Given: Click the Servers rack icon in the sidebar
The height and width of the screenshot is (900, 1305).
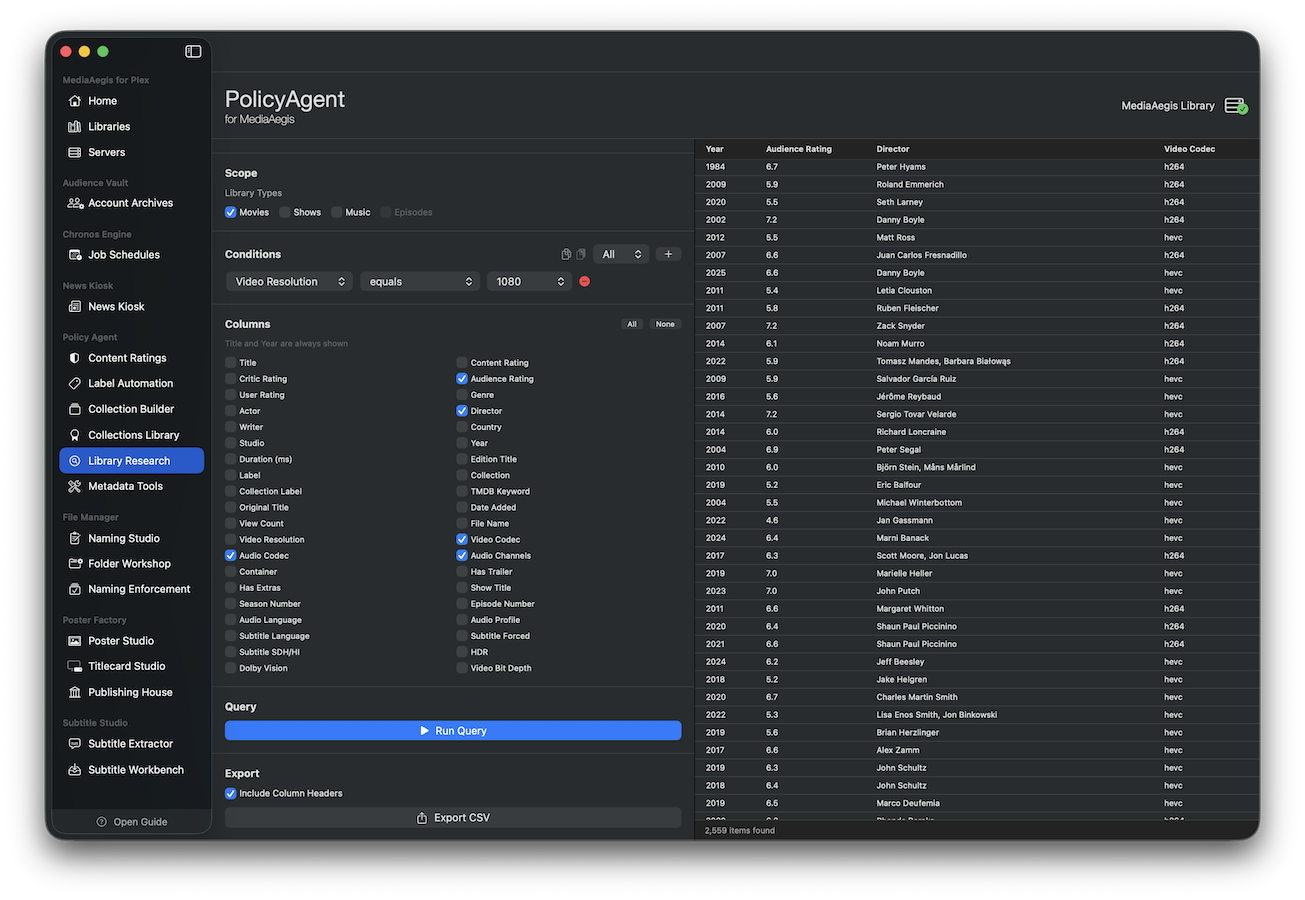Looking at the screenshot, I should tap(75, 153).
